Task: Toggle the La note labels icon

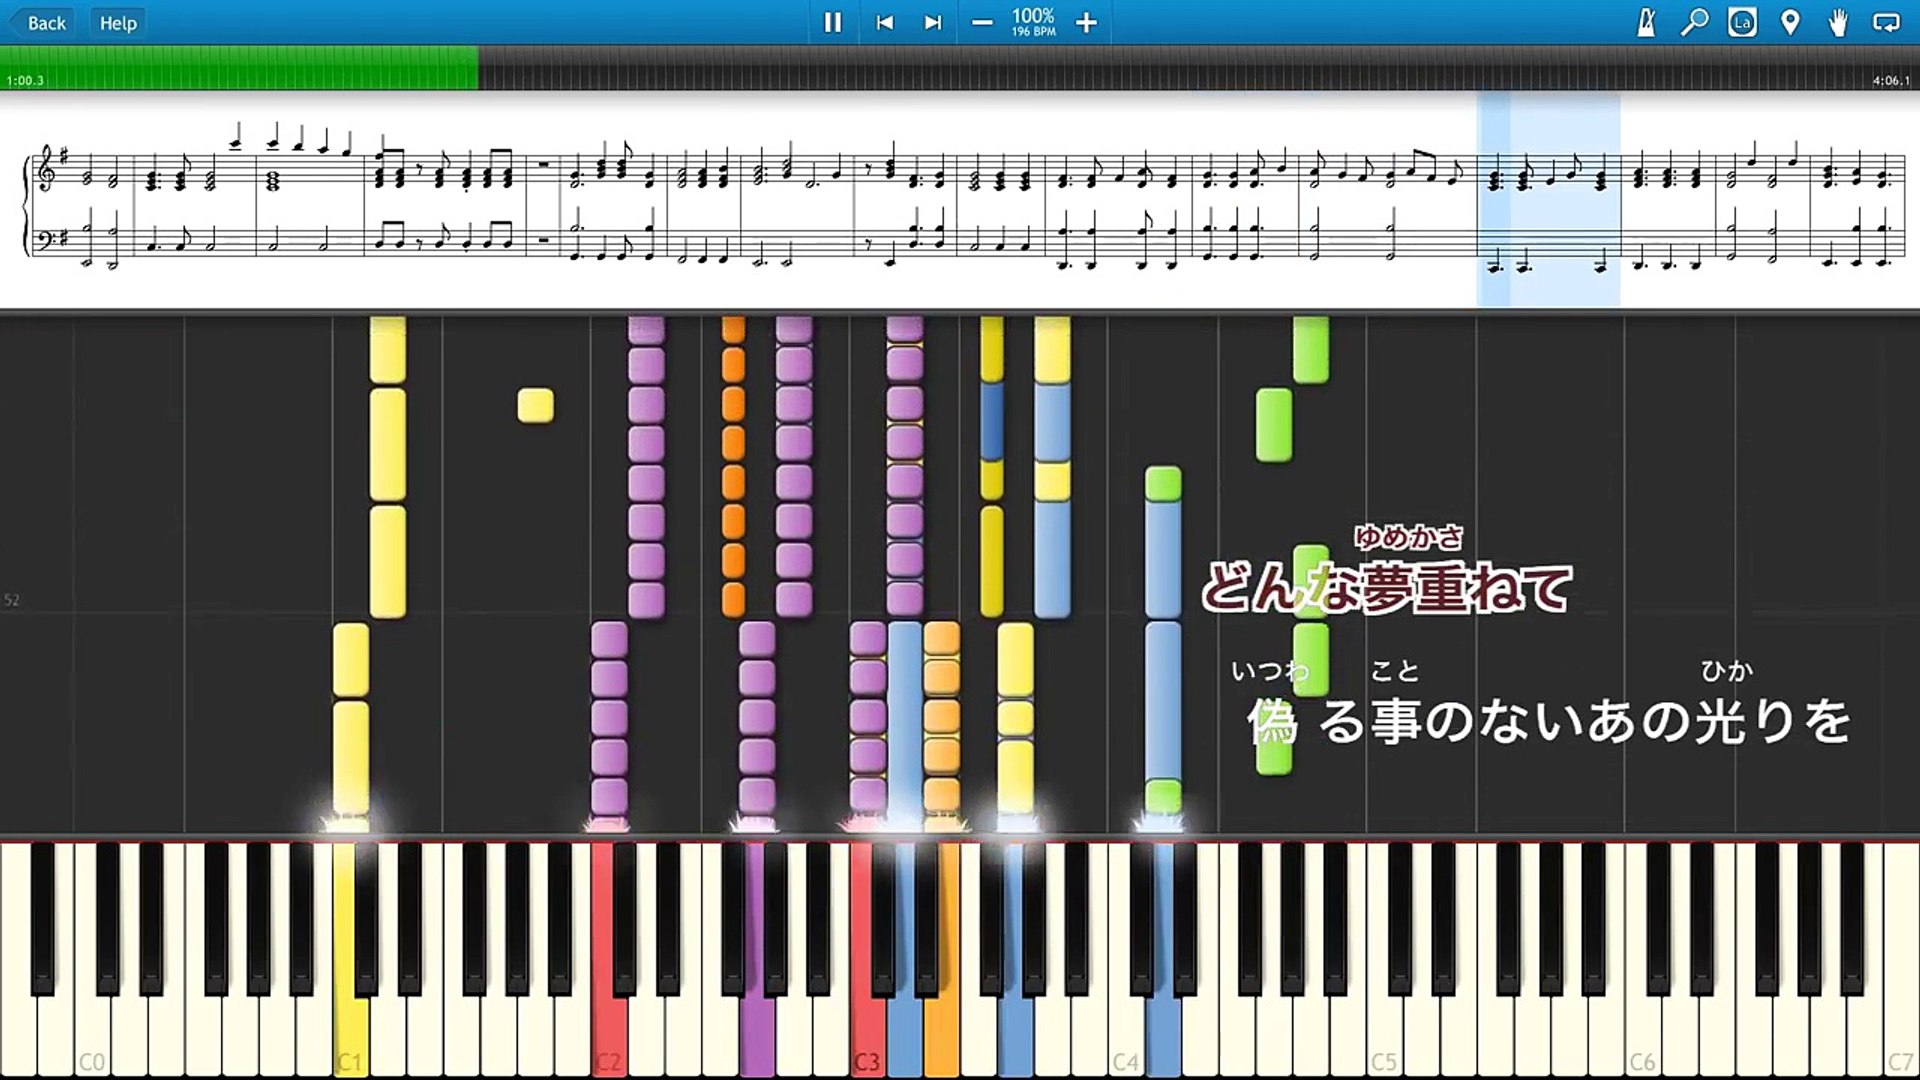Action: 1742,22
